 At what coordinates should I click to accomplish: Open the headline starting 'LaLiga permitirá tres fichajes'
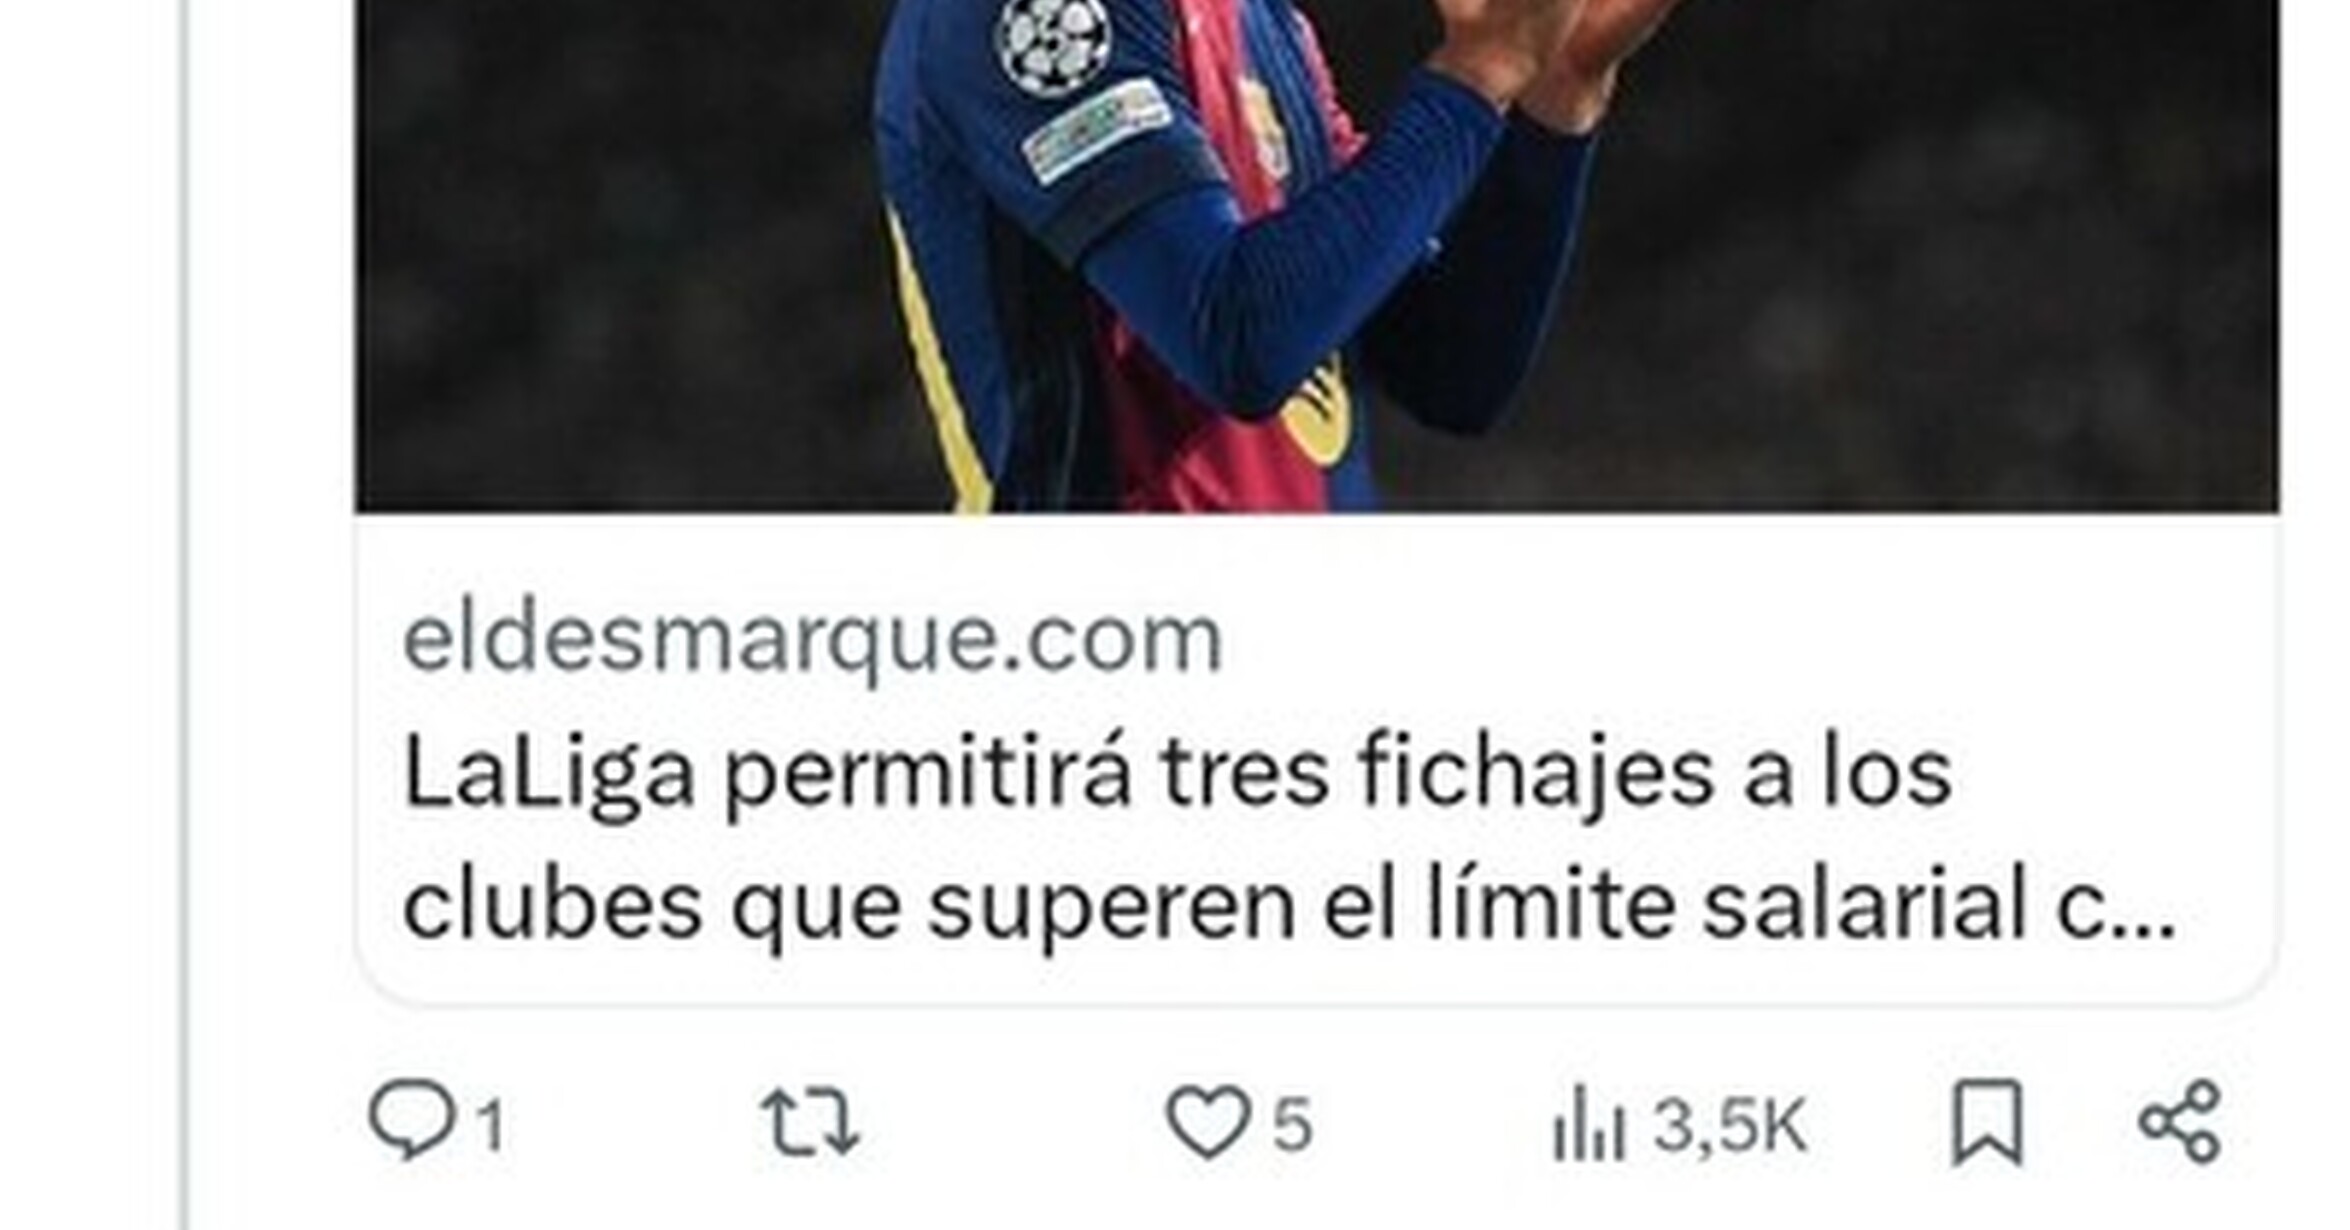1177,774
